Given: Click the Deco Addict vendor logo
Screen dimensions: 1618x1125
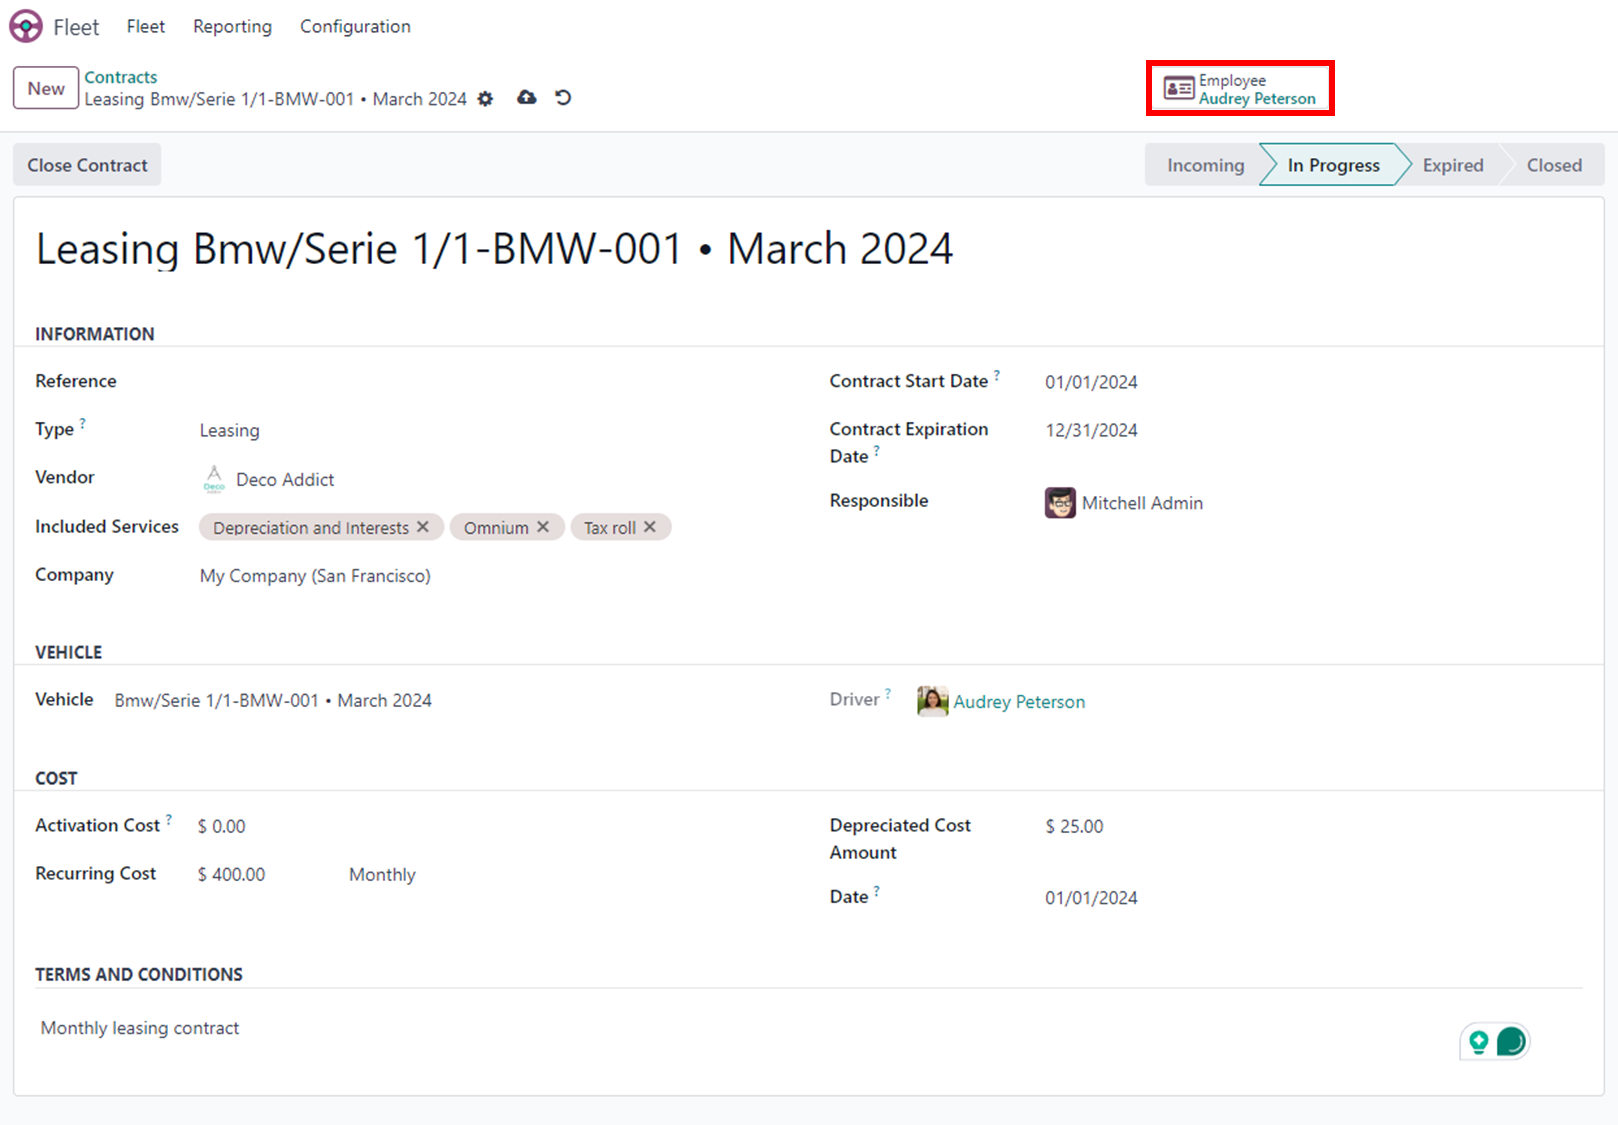Looking at the screenshot, I should [214, 479].
